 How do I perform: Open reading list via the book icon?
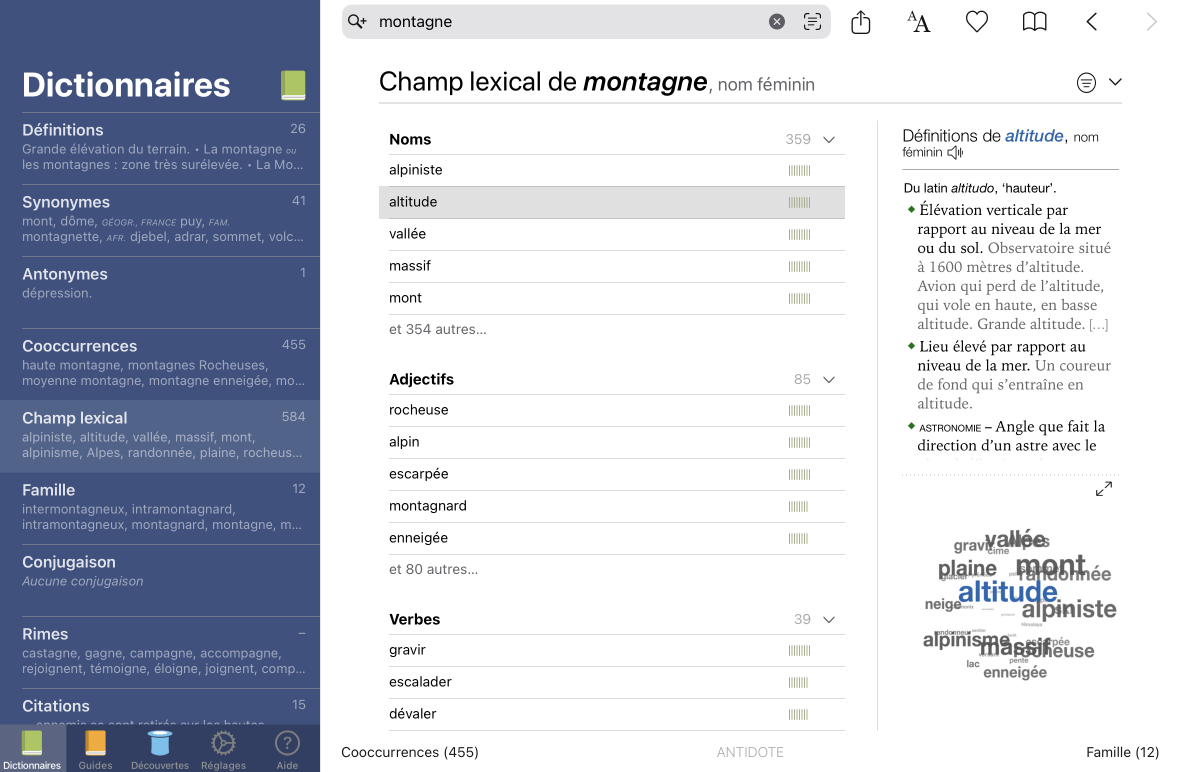coord(1034,21)
